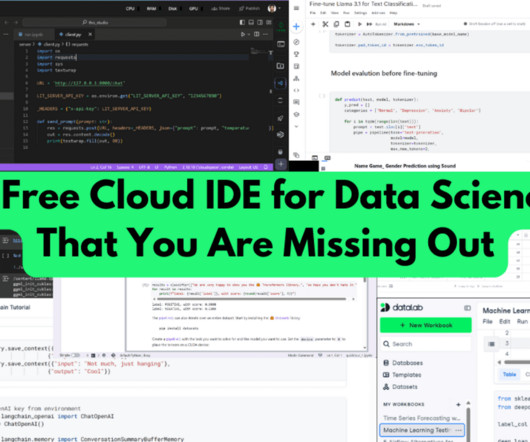Expand the More chevron in Kaggle sidebar
530x442 pixels.
click(x=296, y=126)
